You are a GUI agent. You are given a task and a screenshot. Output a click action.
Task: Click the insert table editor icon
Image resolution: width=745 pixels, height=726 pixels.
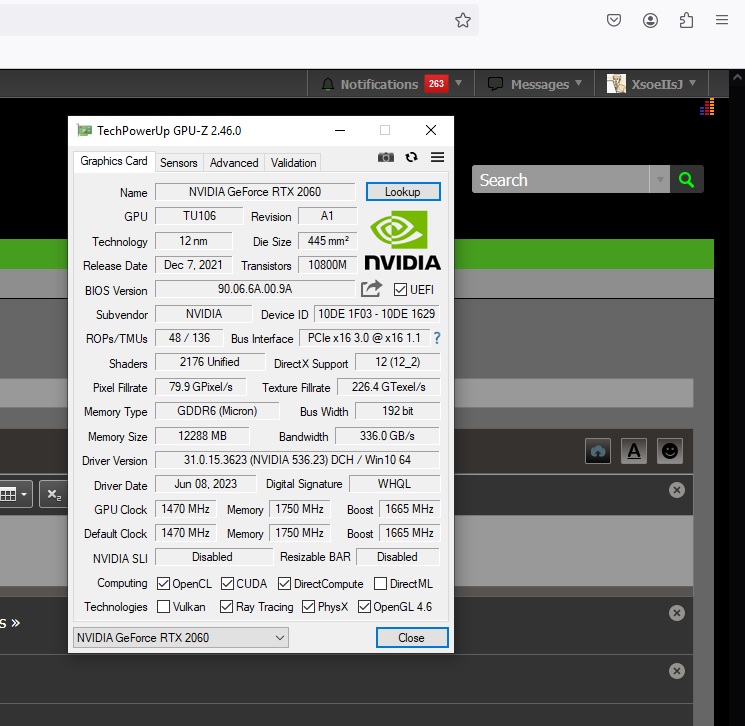click(x=8, y=495)
